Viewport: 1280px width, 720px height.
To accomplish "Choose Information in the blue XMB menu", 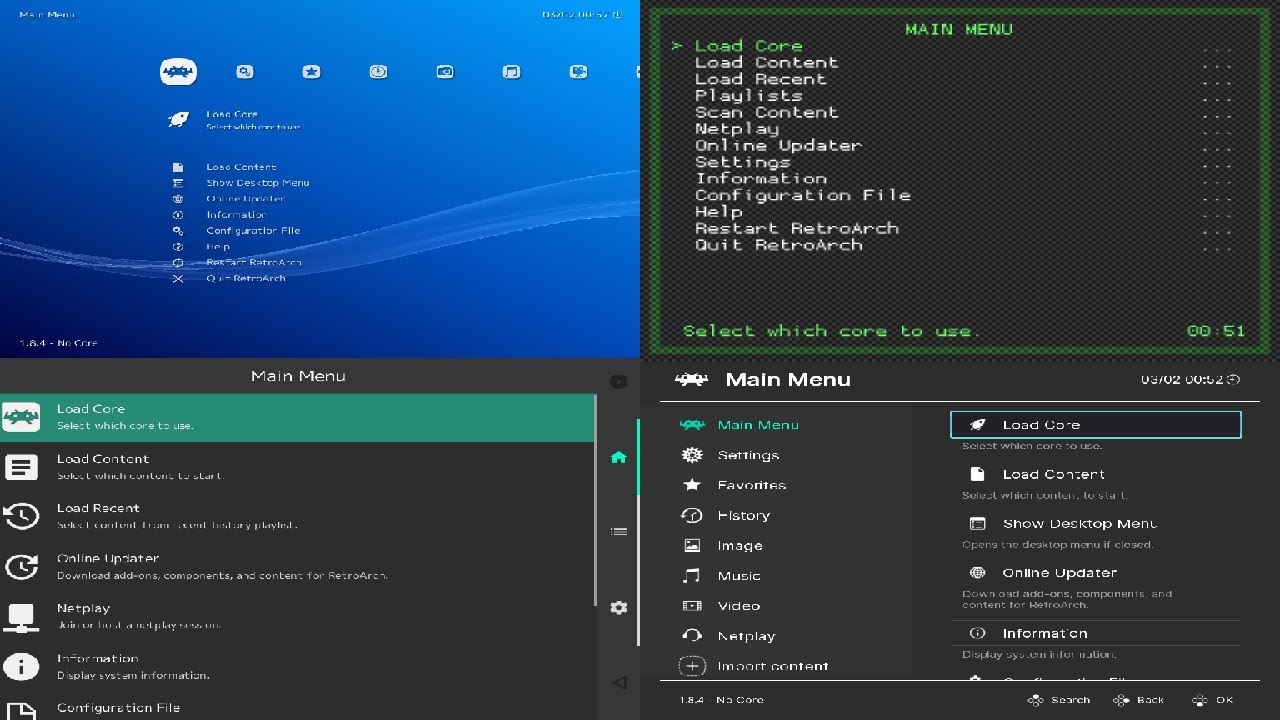I will [237, 215].
